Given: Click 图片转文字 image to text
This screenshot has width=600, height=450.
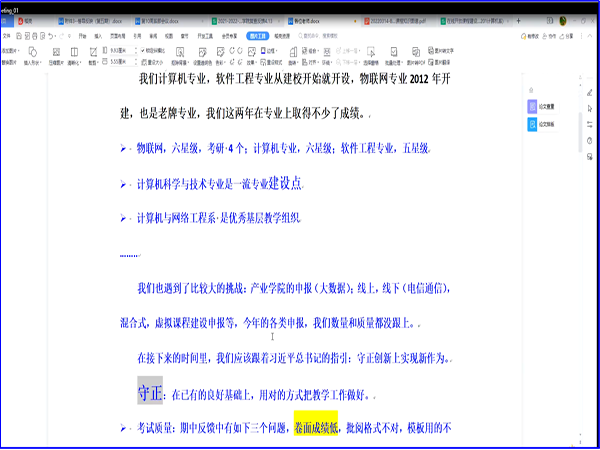Looking at the screenshot, I should pos(441,51).
